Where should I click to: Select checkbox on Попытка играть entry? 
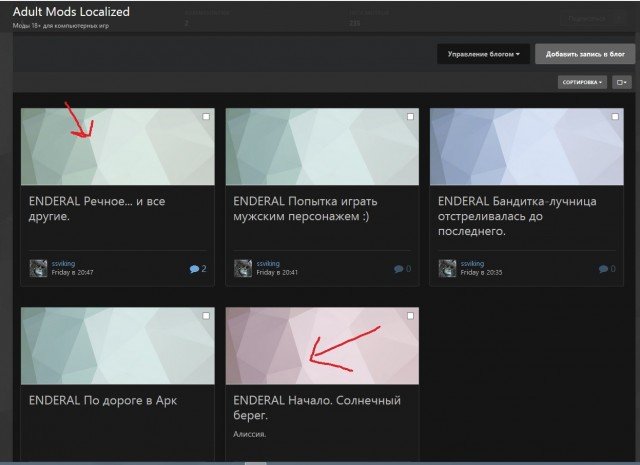tap(410, 117)
